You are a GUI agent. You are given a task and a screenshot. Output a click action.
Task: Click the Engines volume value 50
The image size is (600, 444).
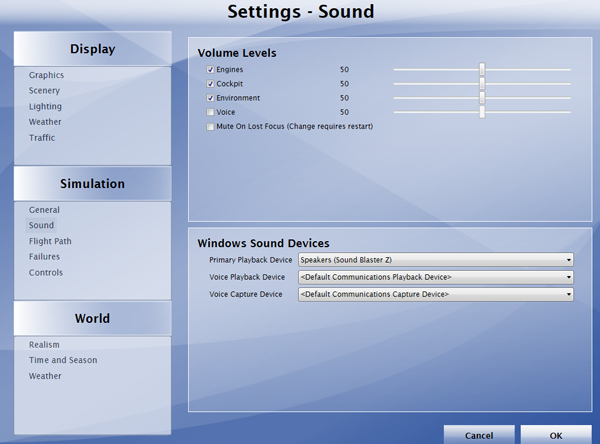pyautogui.click(x=344, y=70)
